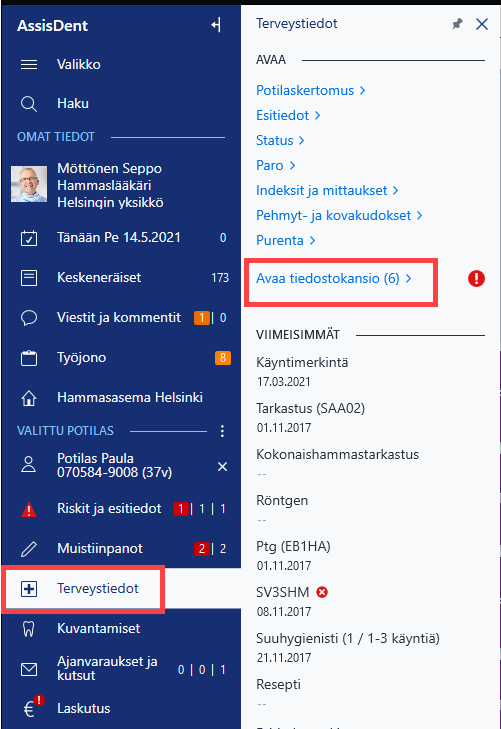Image resolution: width=501 pixels, height=729 pixels.
Task: Expand Pehmyt- ja kovakudokset chevron
Action: point(419,215)
